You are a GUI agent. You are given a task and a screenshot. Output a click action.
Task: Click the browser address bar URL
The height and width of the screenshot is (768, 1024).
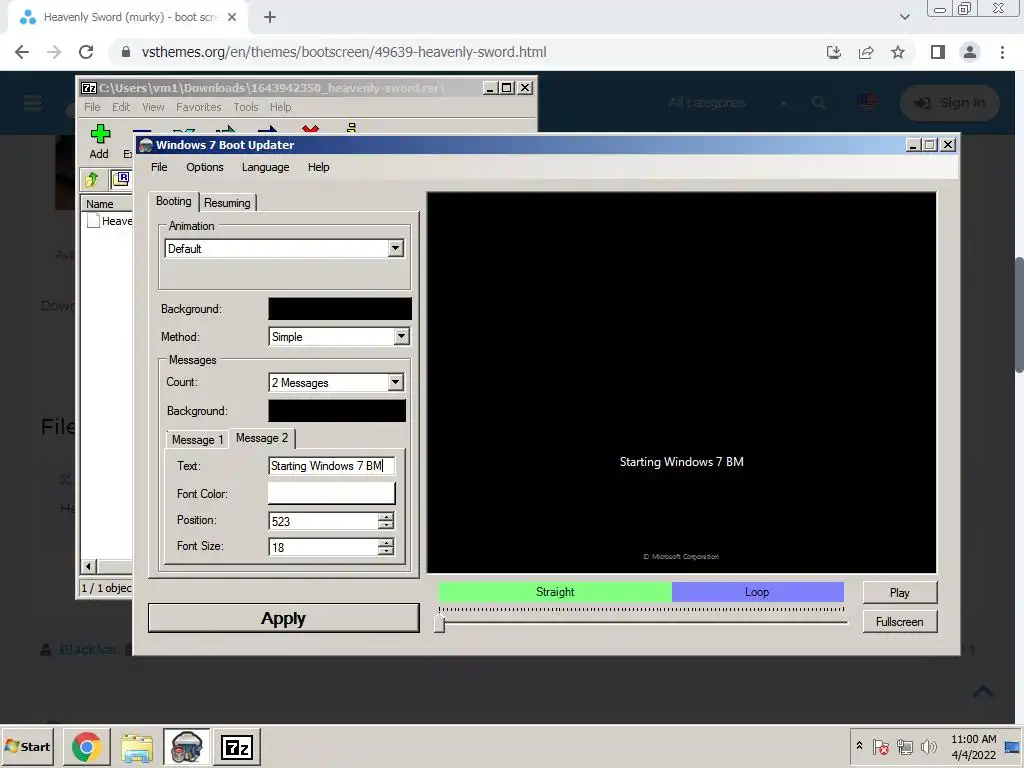tap(344, 52)
